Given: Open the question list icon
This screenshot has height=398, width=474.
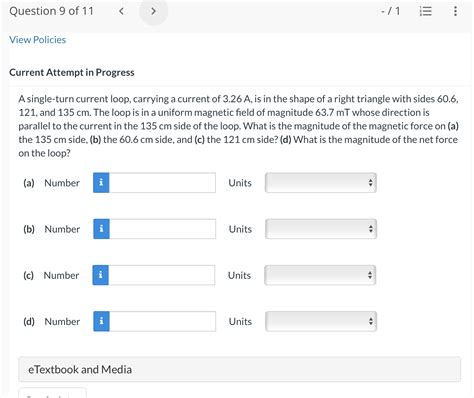Looking at the screenshot, I should 425,11.
